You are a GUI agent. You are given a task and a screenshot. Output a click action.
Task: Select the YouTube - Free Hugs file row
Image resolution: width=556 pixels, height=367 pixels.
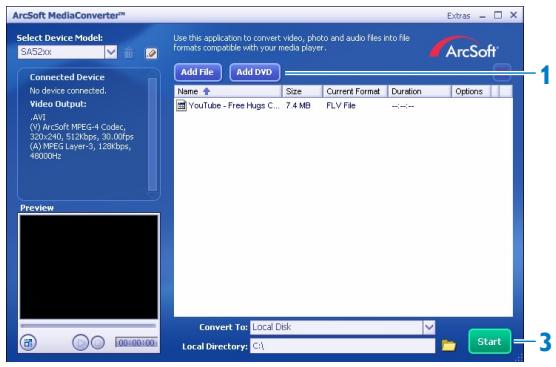(343, 106)
